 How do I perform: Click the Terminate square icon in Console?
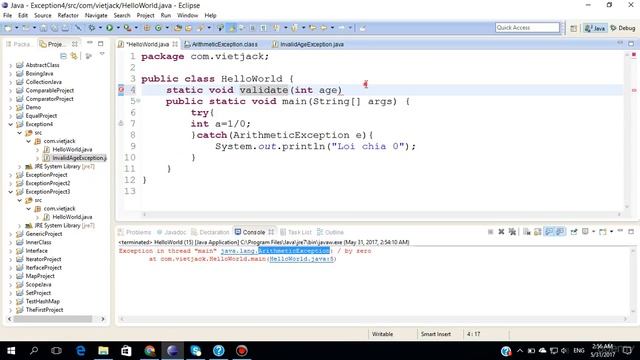coord(490,232)
